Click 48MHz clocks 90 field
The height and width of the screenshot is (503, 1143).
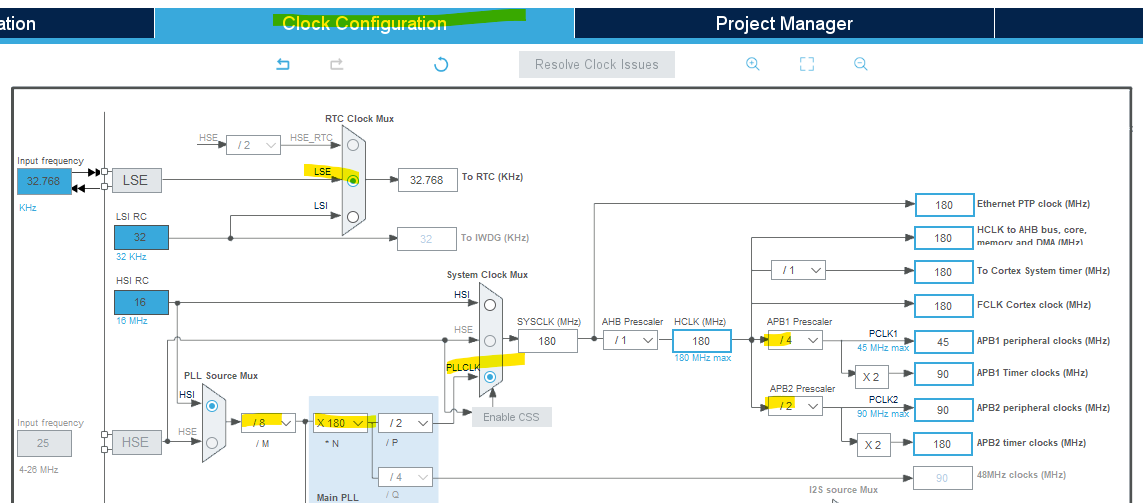(x=943, y=478)
